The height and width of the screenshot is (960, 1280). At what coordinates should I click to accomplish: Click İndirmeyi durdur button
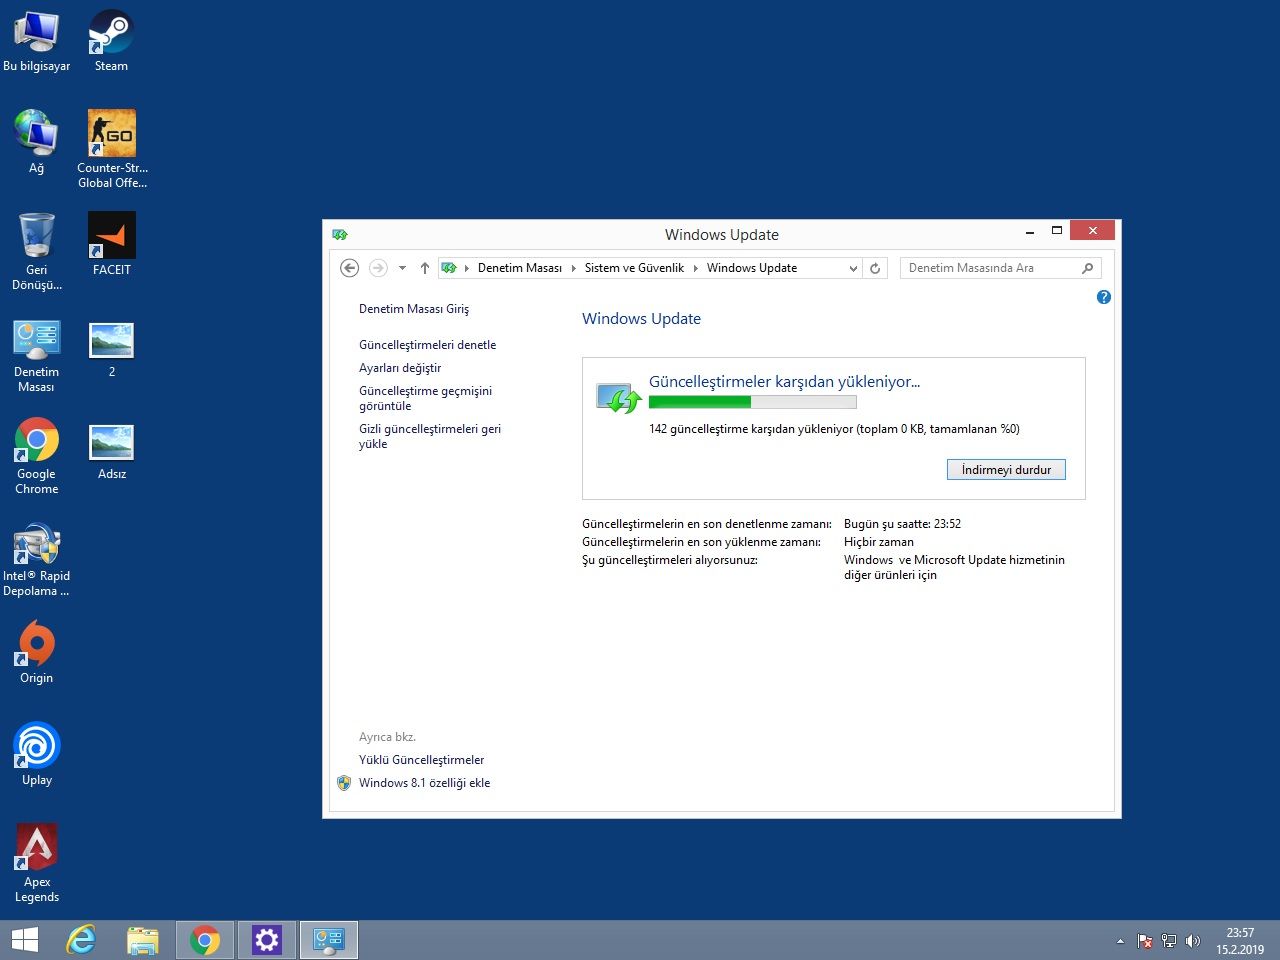point(1006,469)
